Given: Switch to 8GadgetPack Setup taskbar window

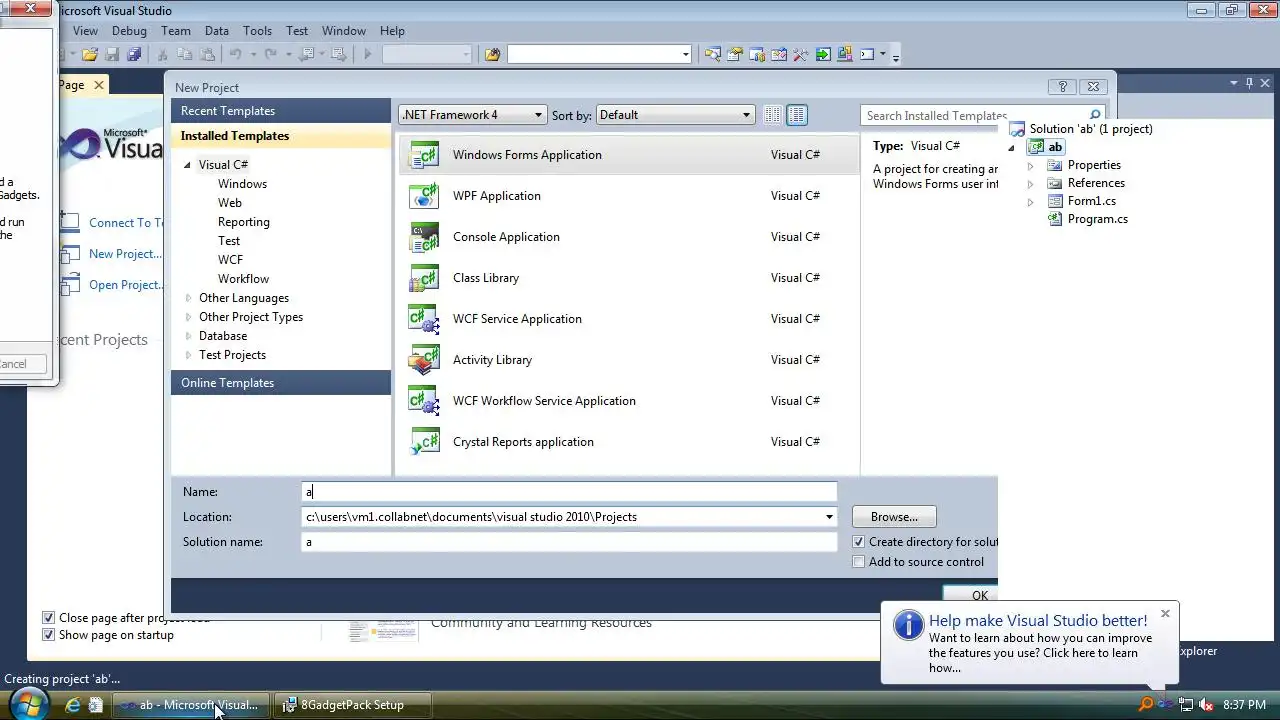Looking at the screenshot, I should click(353, 705).
